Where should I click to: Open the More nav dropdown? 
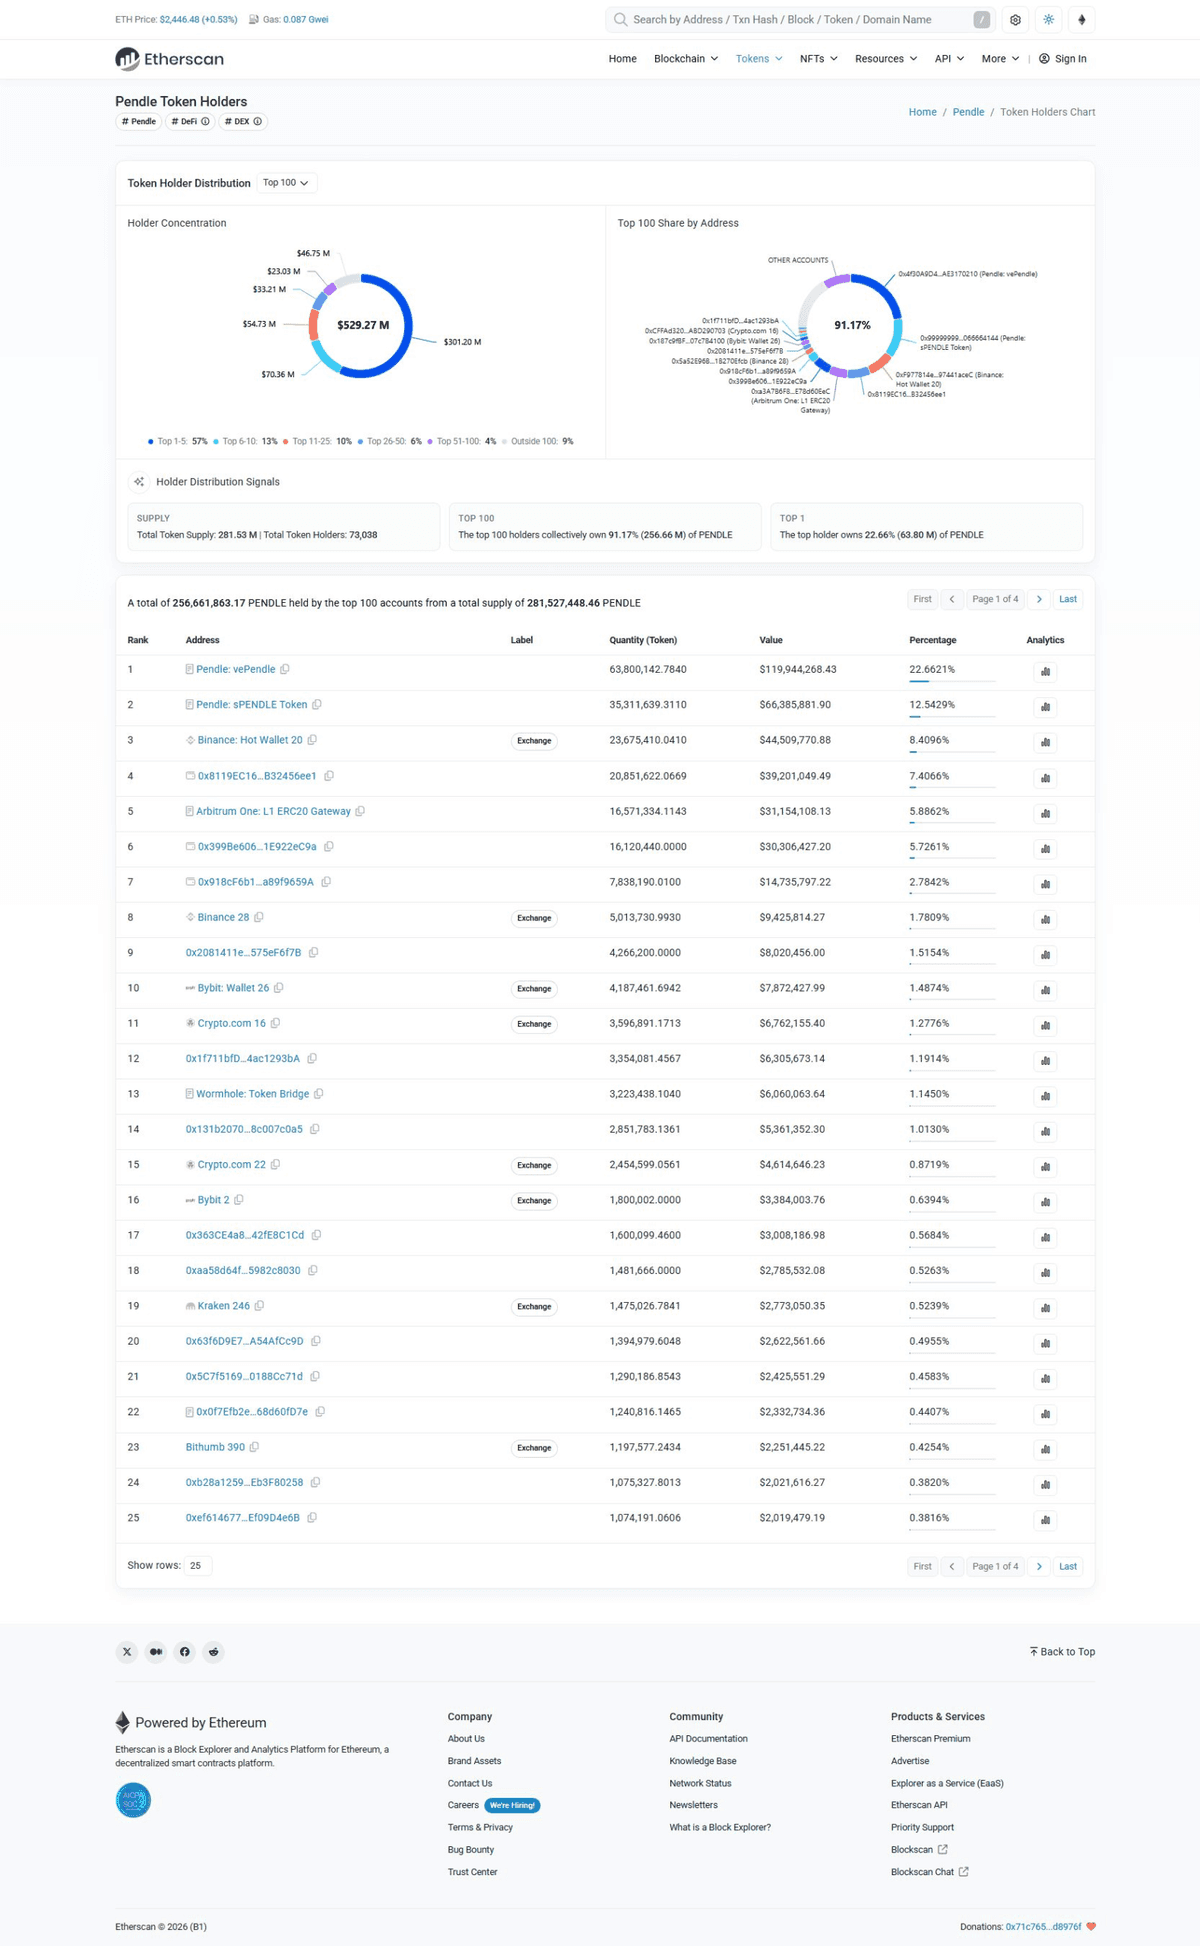pyautogui.click(x=1000, y=59)
